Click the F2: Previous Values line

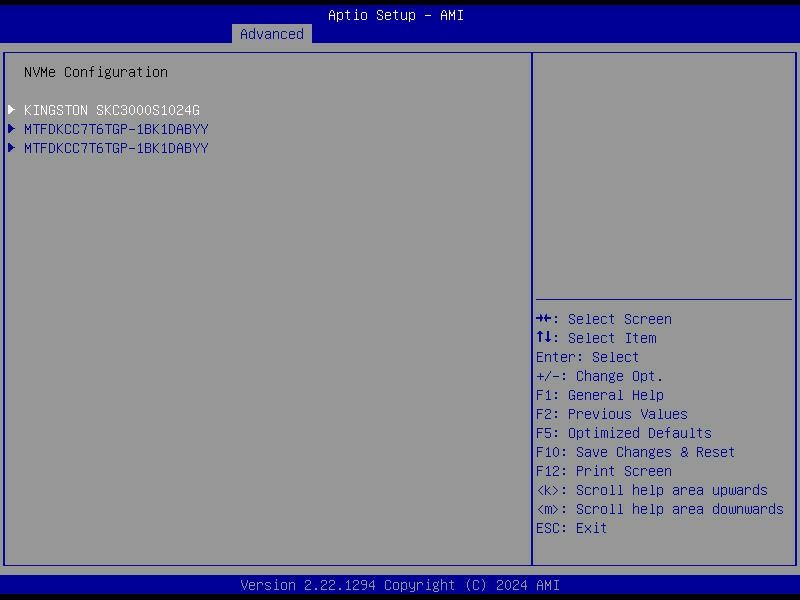[612, 414]
